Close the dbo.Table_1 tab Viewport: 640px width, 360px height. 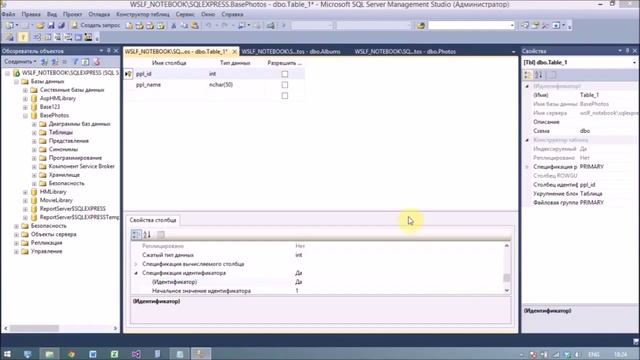pos(234,51)
